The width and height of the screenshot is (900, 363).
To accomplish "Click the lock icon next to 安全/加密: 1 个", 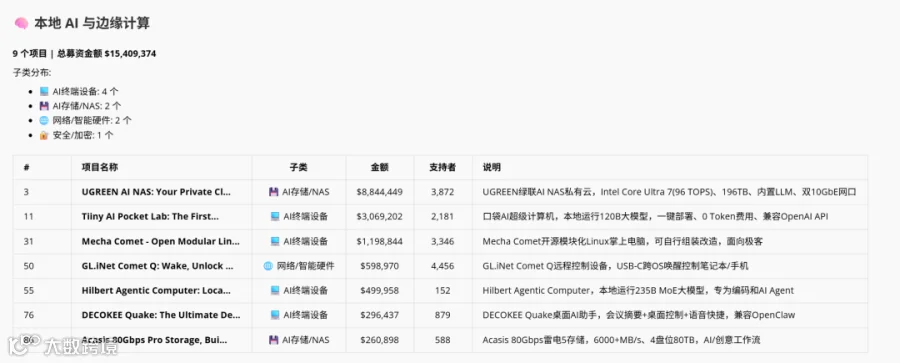I will pos(44,136).
